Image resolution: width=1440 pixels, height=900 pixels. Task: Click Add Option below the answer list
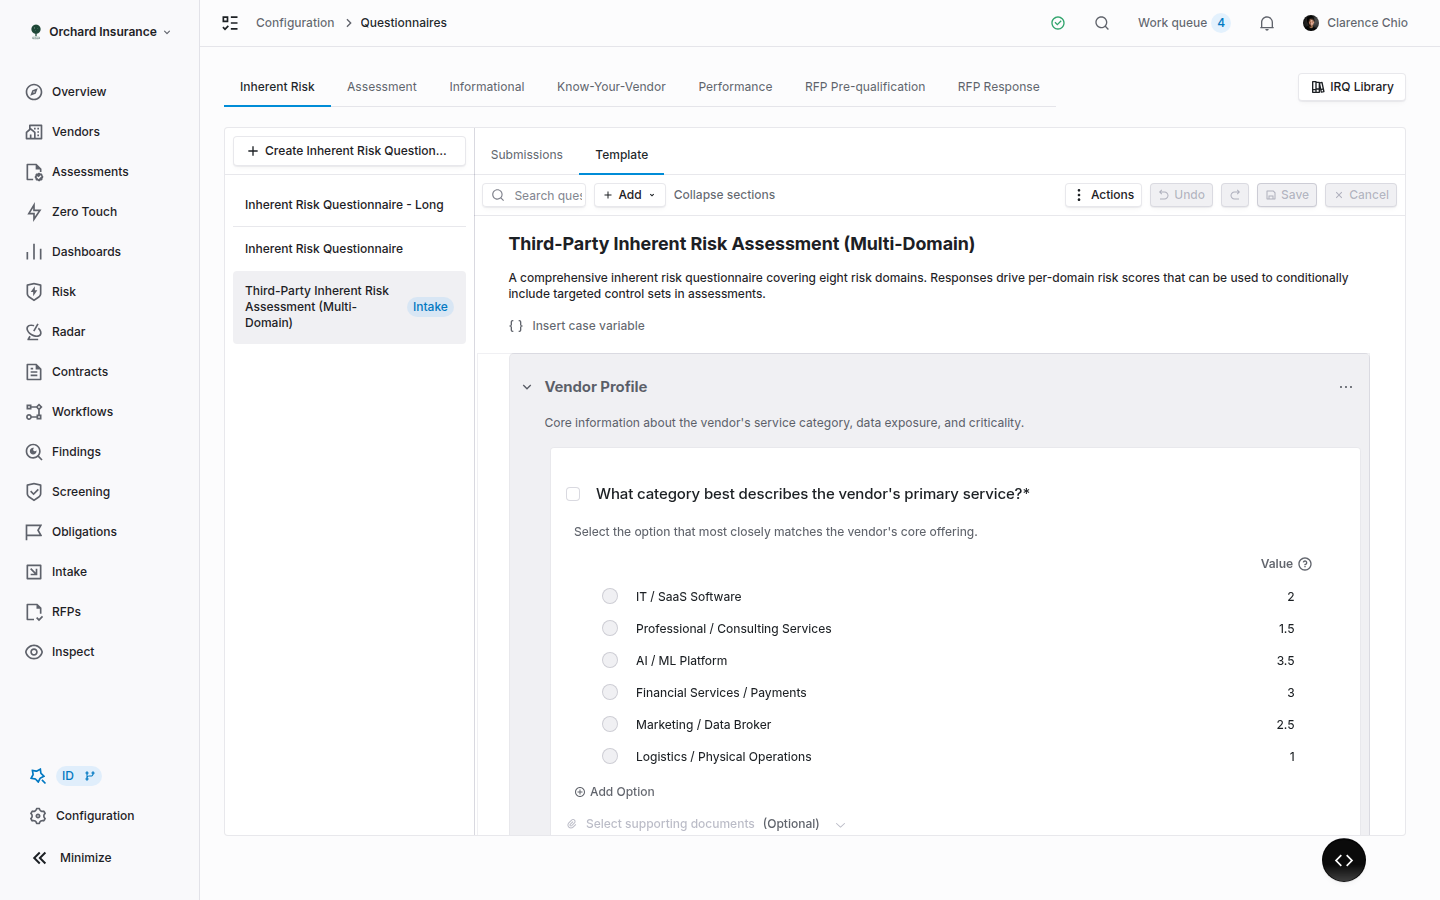(x=614, y=792)
